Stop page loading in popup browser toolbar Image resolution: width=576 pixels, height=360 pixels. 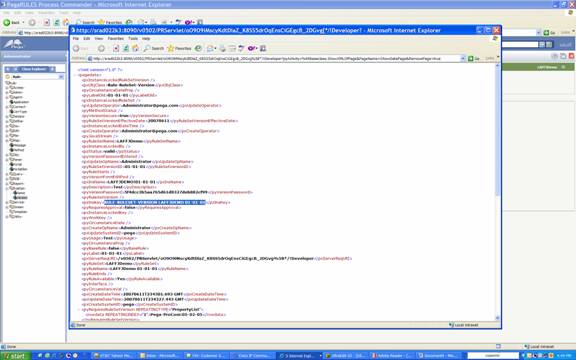tap(116, 48)
